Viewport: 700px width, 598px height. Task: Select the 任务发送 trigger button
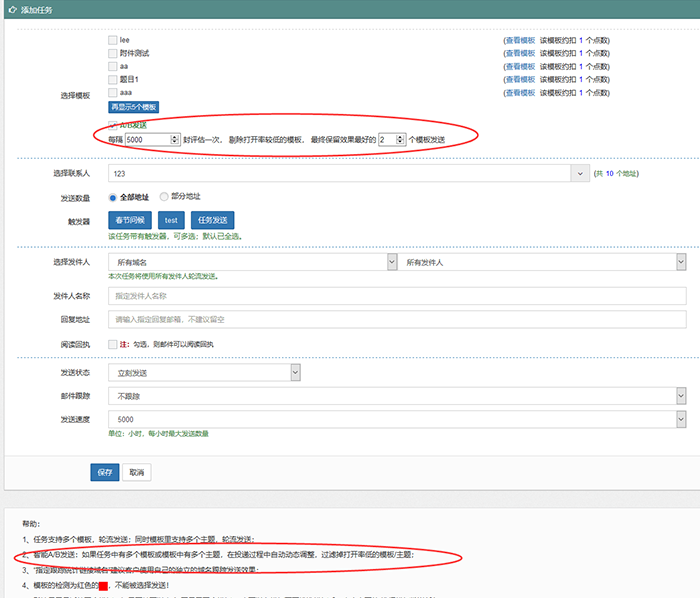(x=212, y=220)
